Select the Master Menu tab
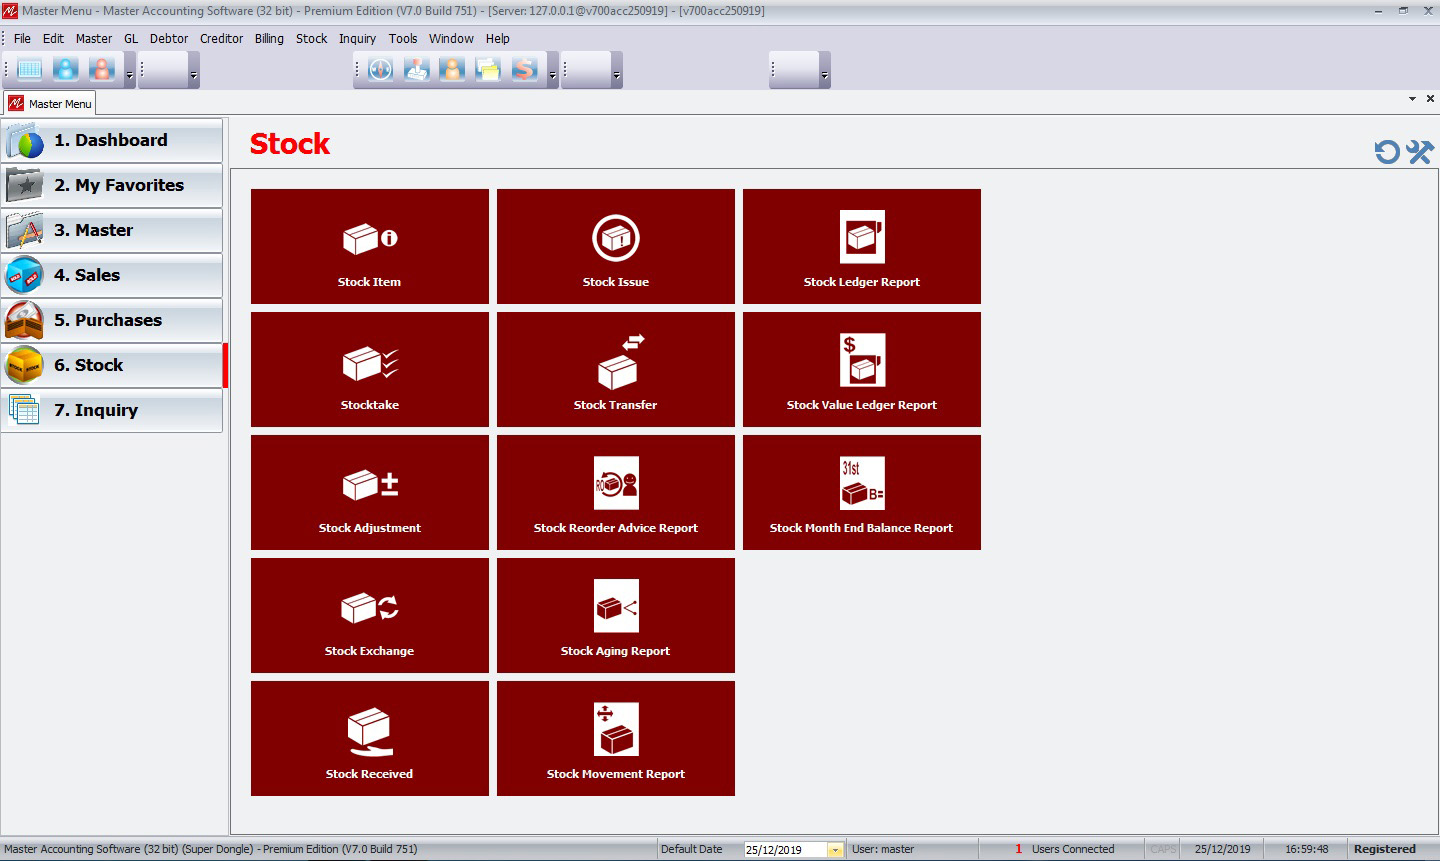The height and width of the screenshot is (861, 1440). tap(50, 103)
